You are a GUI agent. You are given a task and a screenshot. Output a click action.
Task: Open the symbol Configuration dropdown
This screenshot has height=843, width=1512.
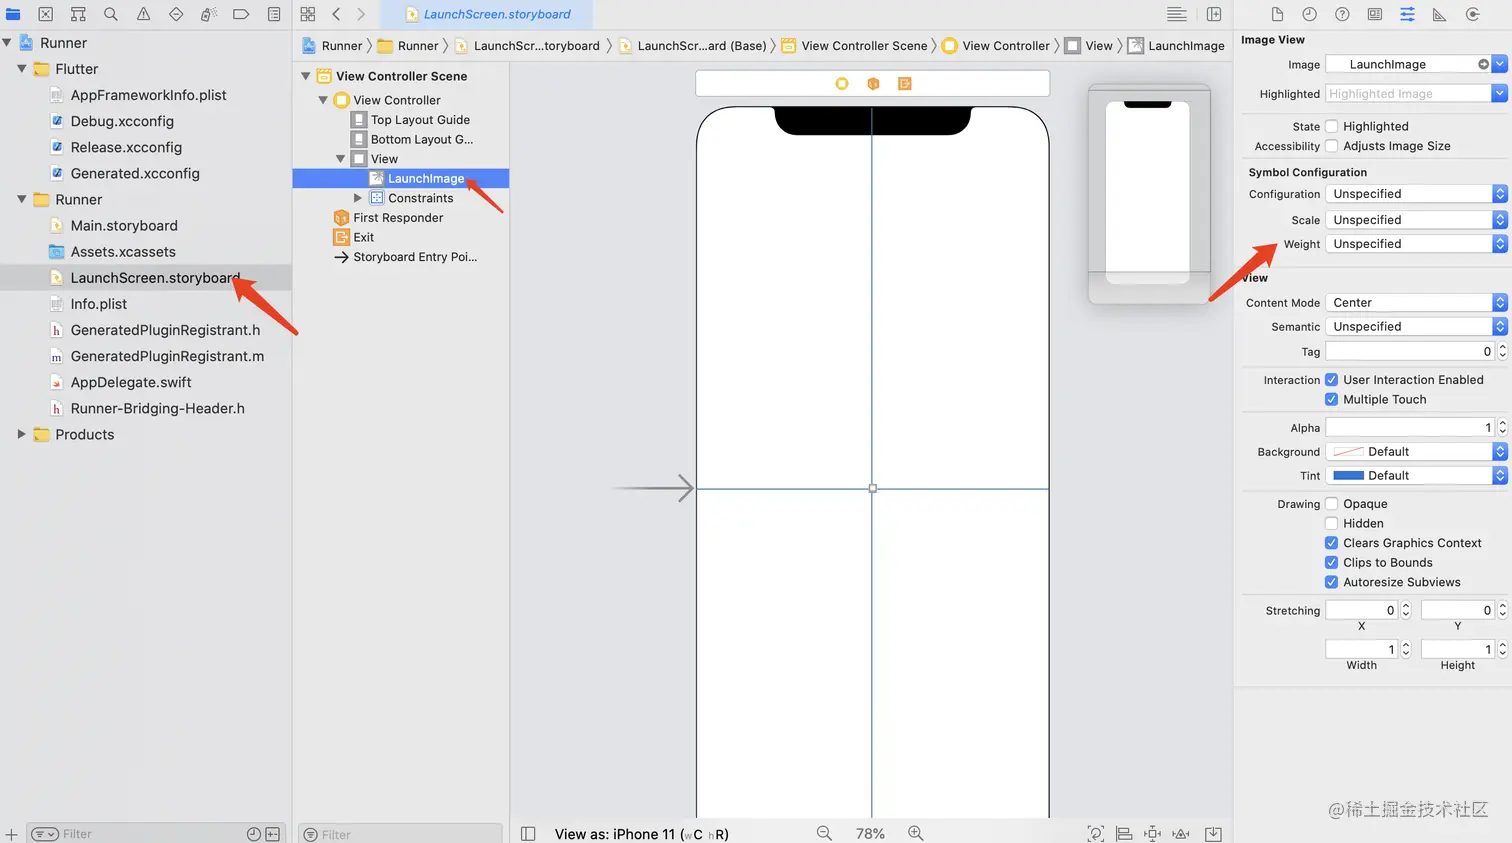1415,194
